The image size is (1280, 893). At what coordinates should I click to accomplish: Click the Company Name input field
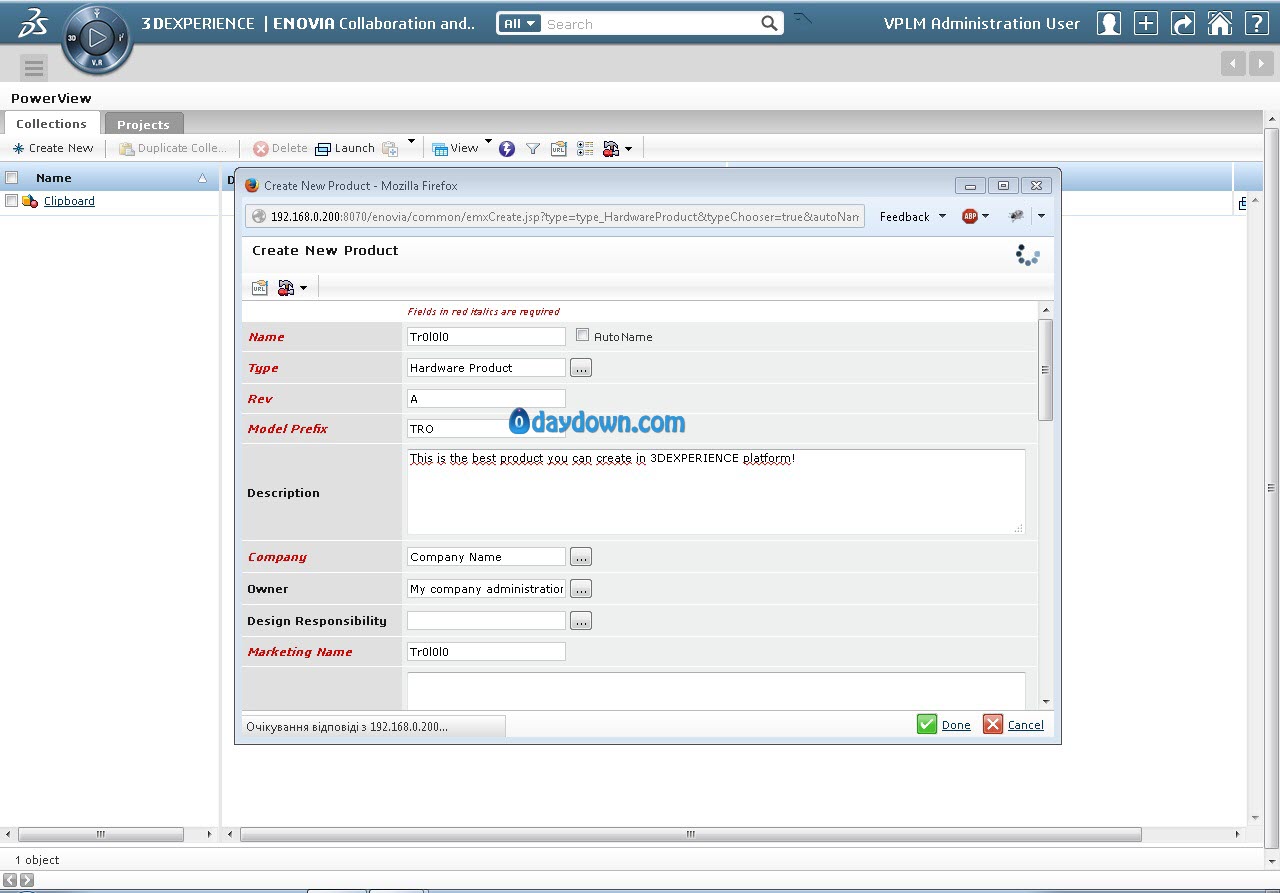[486, 557]
